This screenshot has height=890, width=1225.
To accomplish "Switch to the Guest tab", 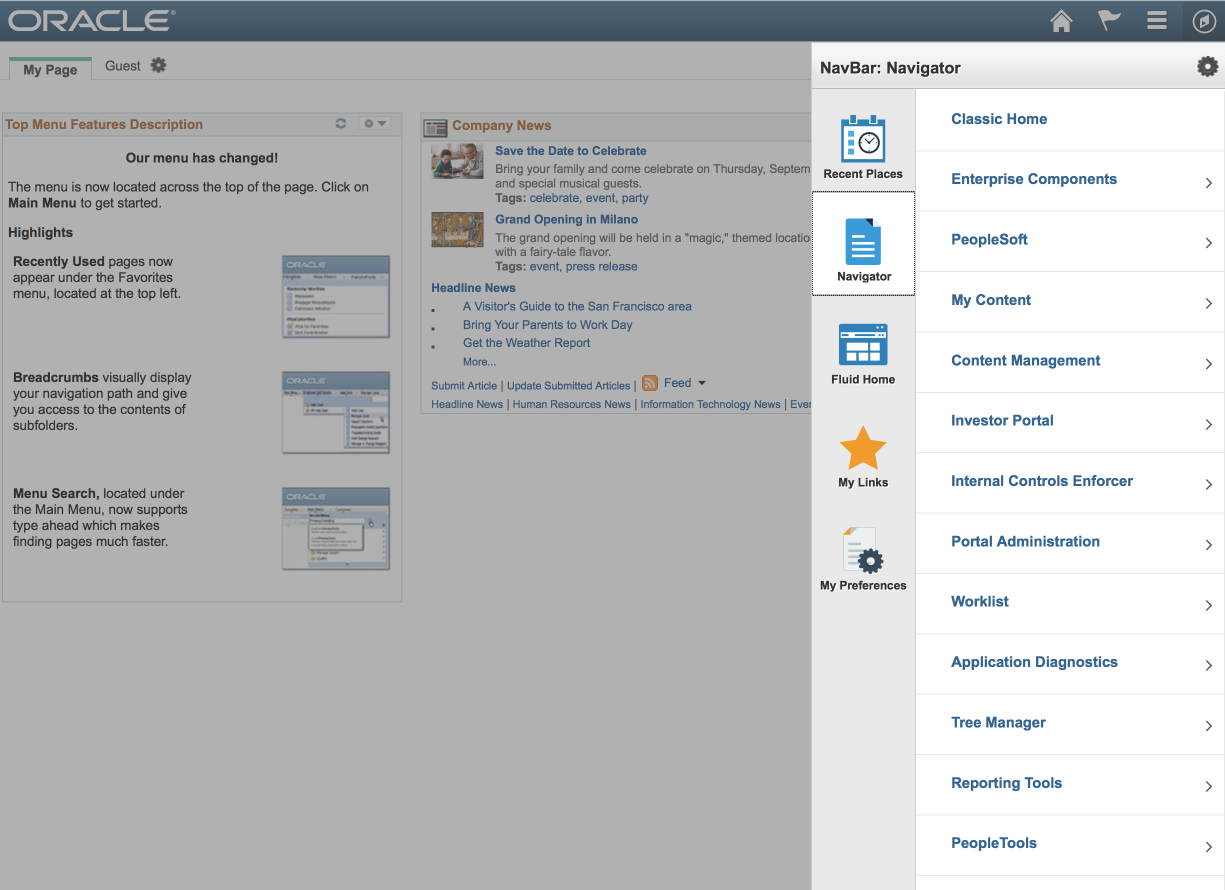I will (125, 65).
